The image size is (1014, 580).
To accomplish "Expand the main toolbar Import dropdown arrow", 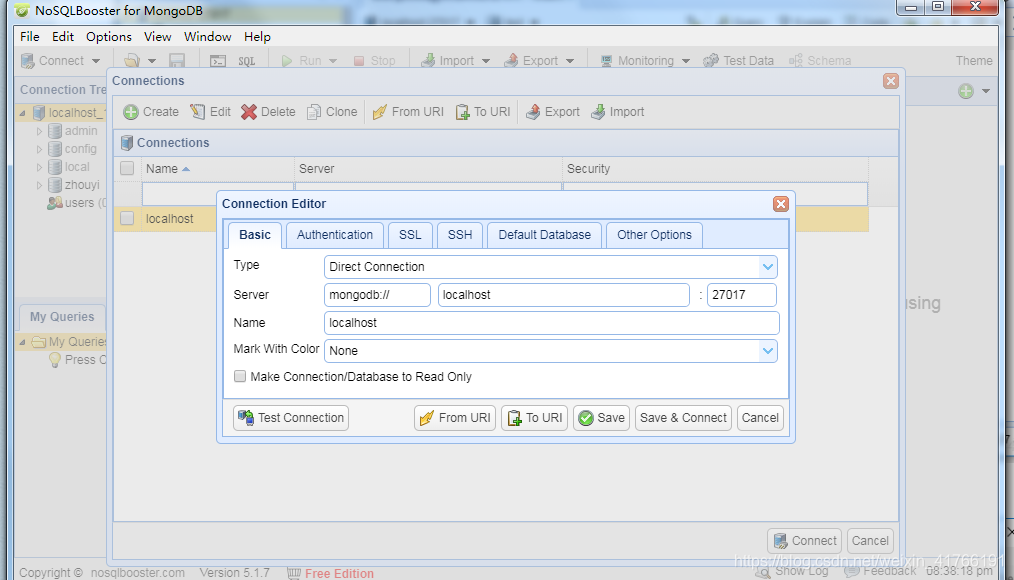I will coord(486,61).
